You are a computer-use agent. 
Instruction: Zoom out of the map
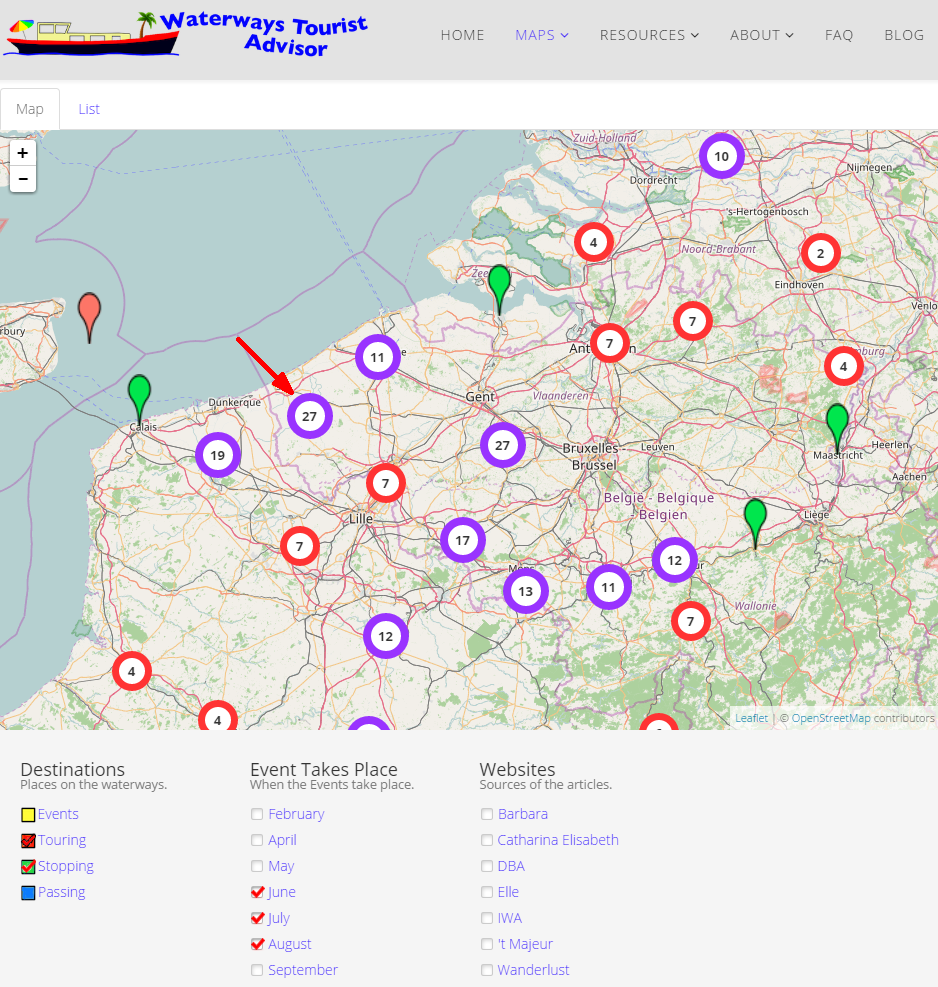coord(23,179)
